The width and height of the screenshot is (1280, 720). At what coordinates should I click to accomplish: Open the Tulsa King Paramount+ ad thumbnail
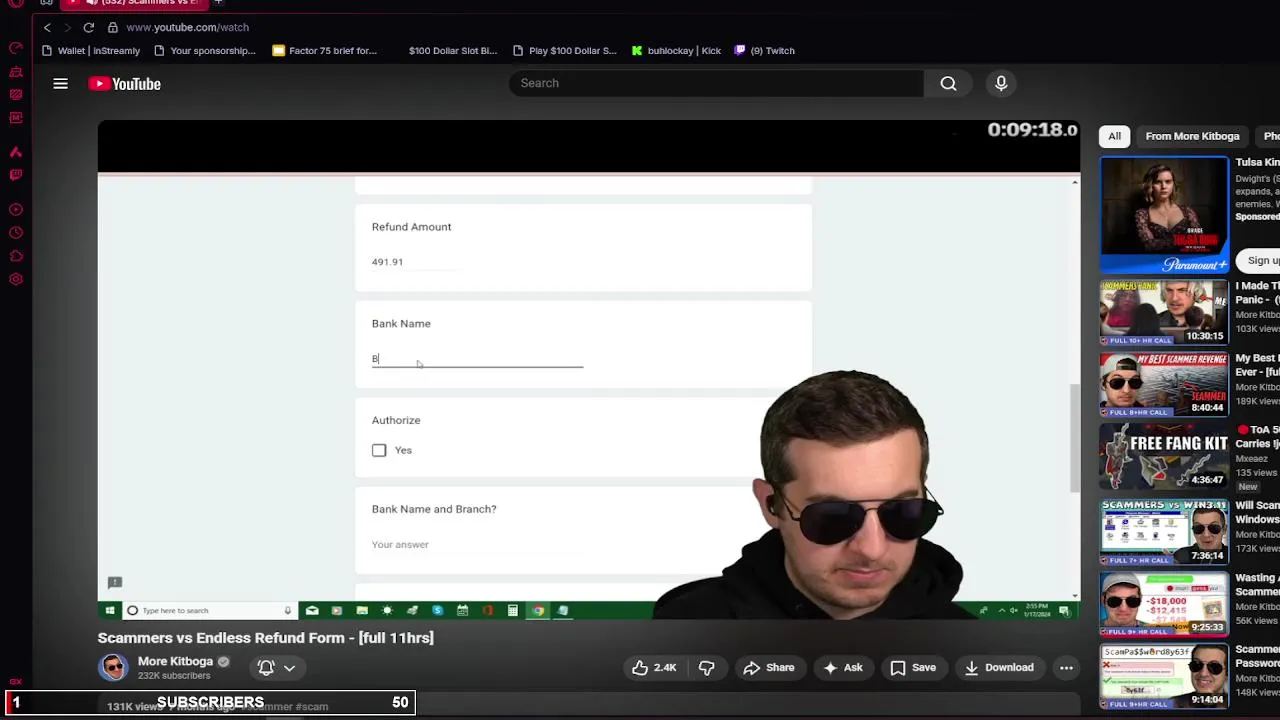click(1164, 214)
